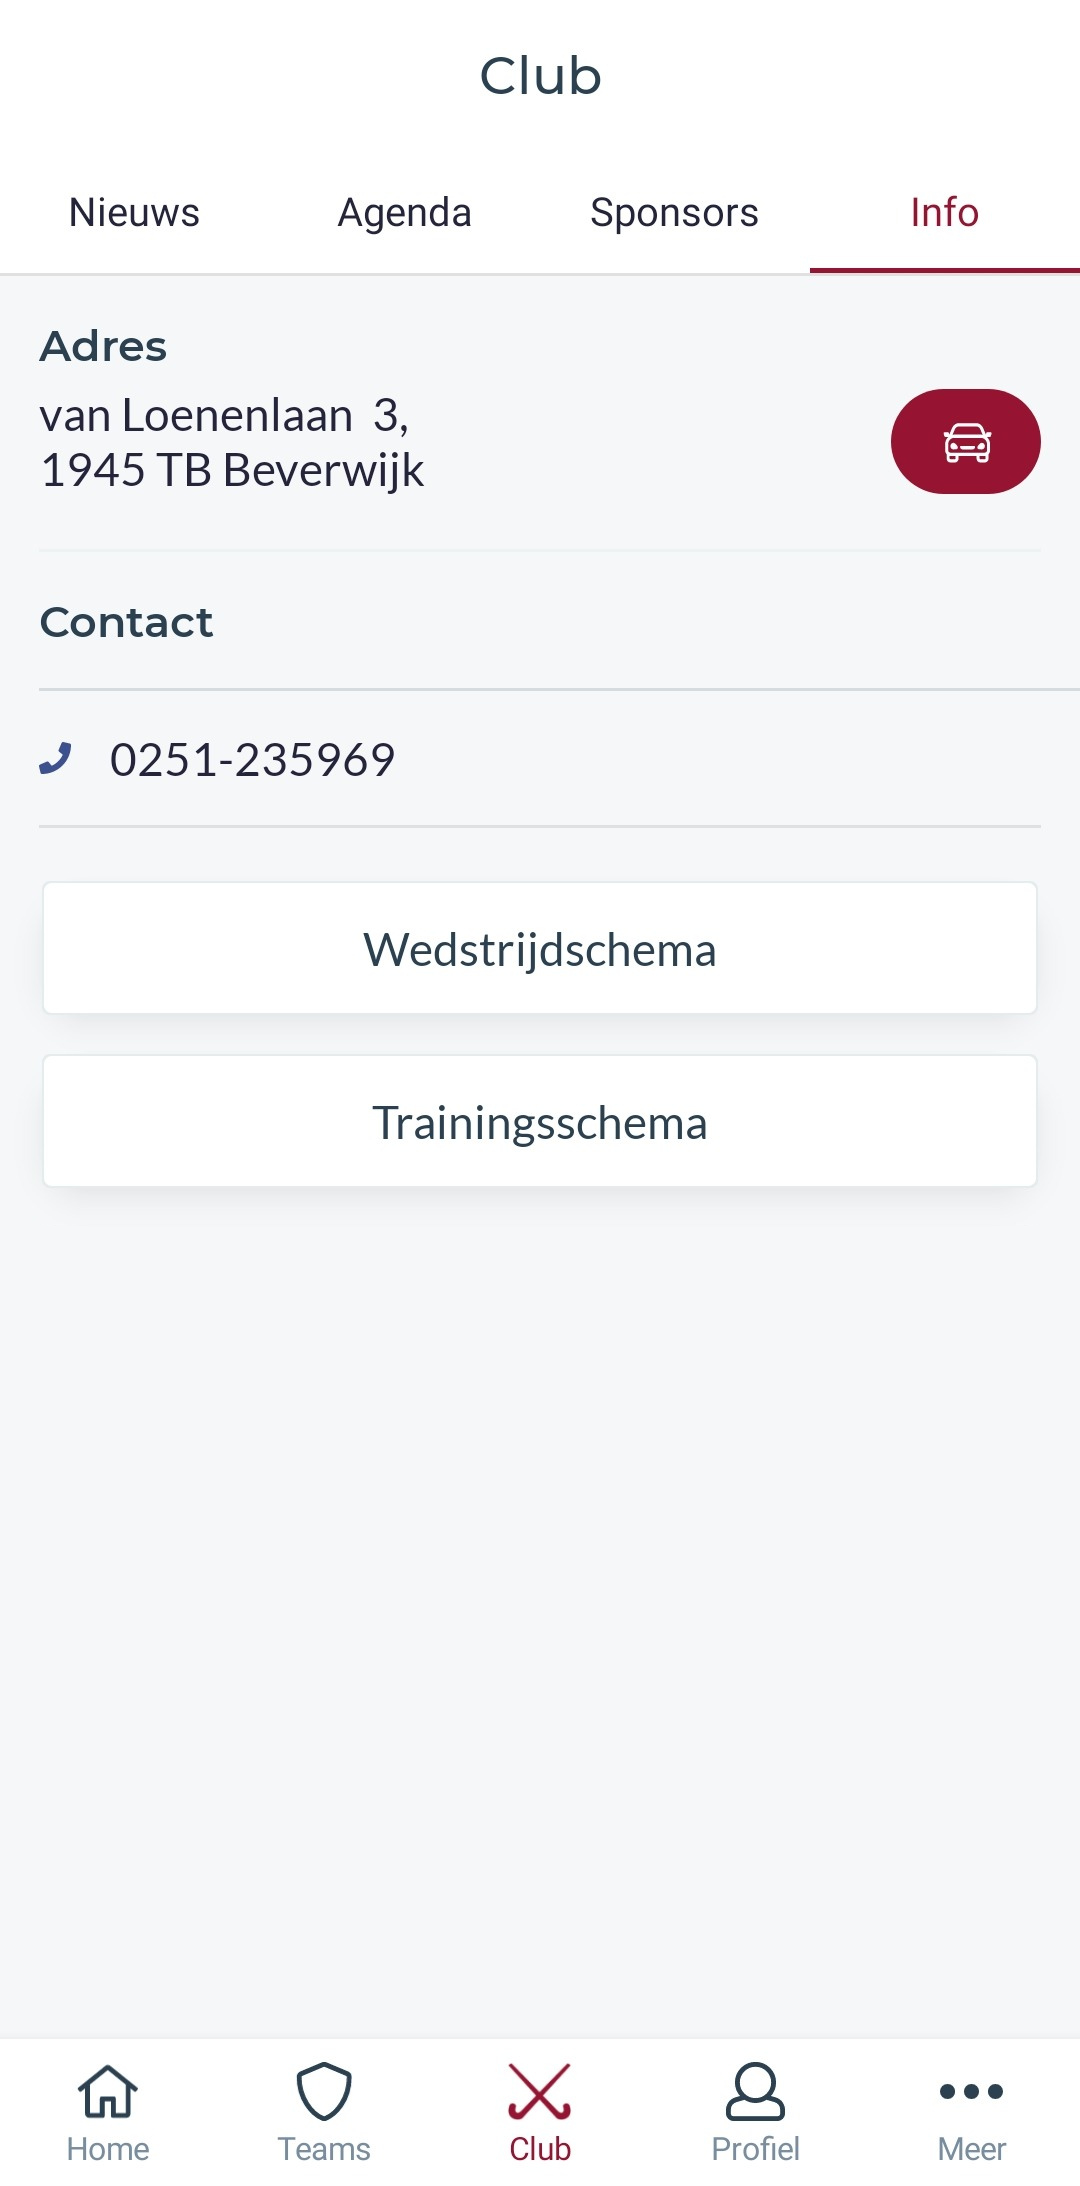Call the number 0251-235969

252,760
